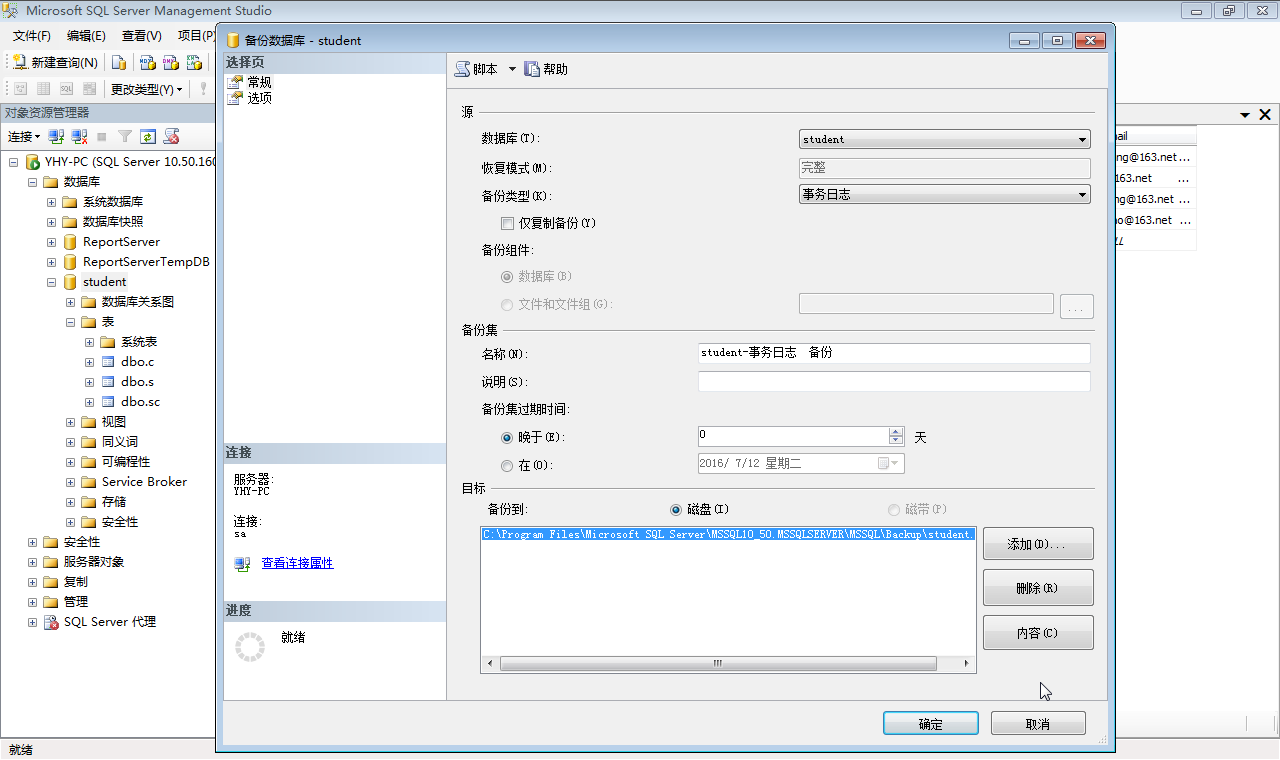
Task: Open the 数据库 database dropdown
Action: point(1082,139)
